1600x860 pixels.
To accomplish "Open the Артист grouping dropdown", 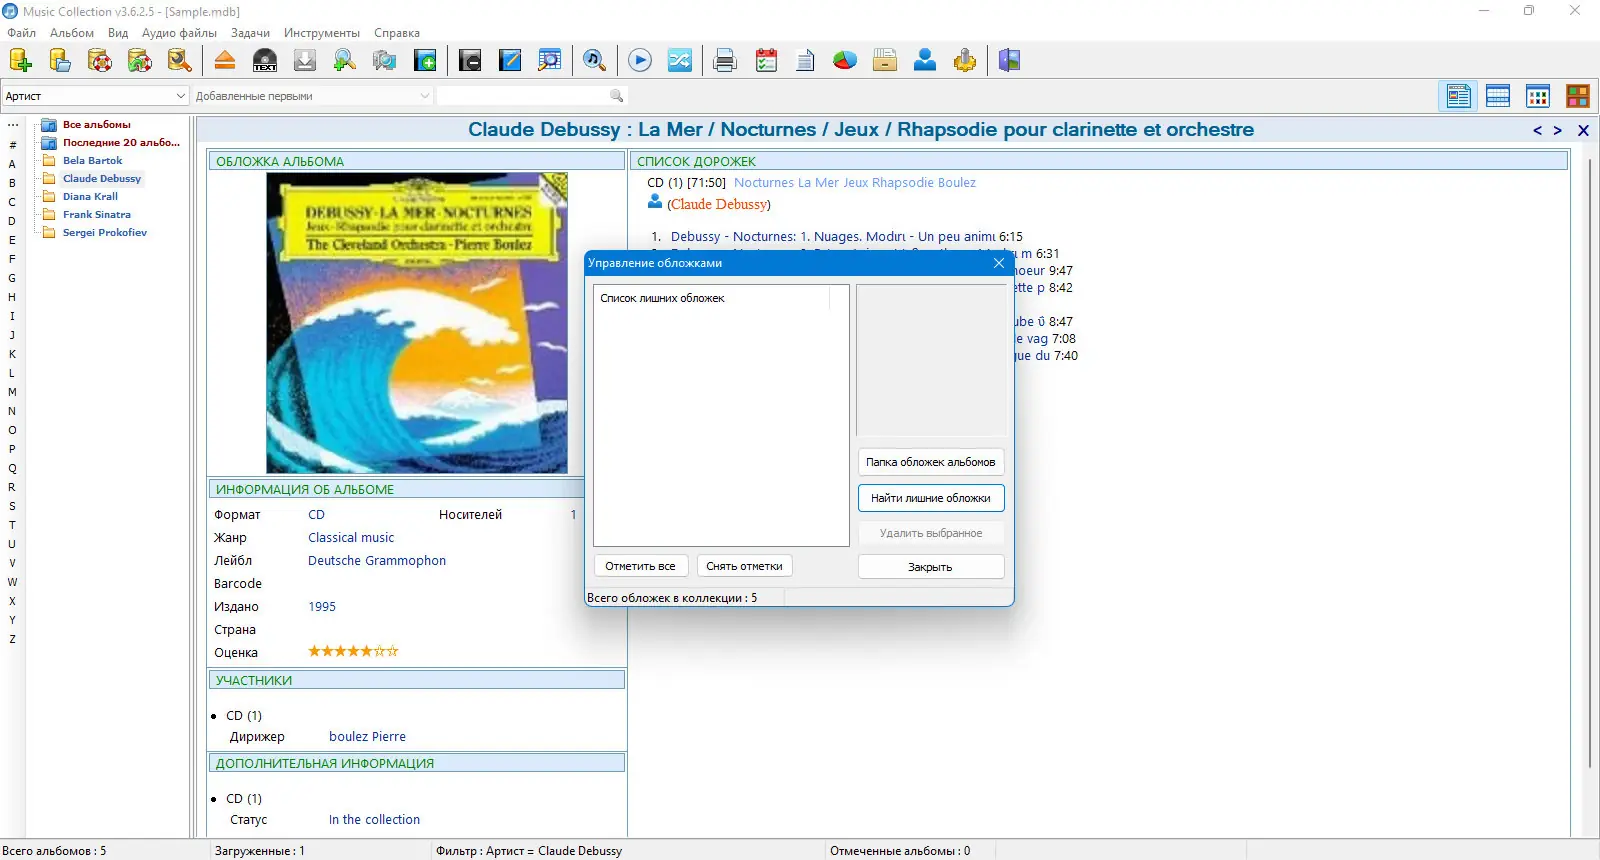I will pos(95,96).
